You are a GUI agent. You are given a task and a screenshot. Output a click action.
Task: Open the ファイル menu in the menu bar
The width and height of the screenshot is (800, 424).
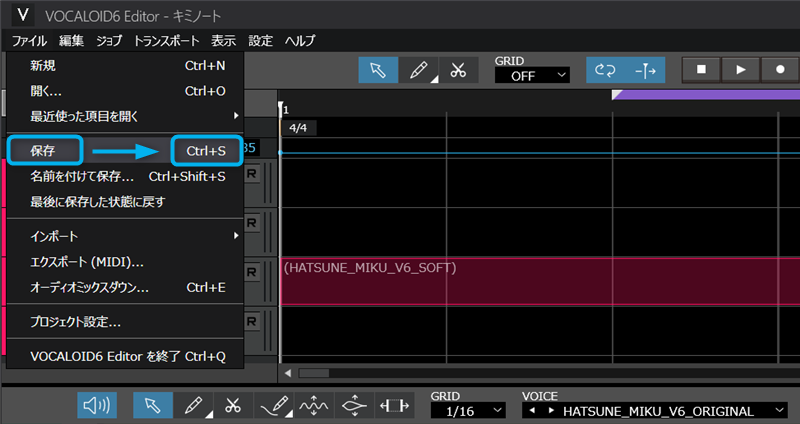30,41
